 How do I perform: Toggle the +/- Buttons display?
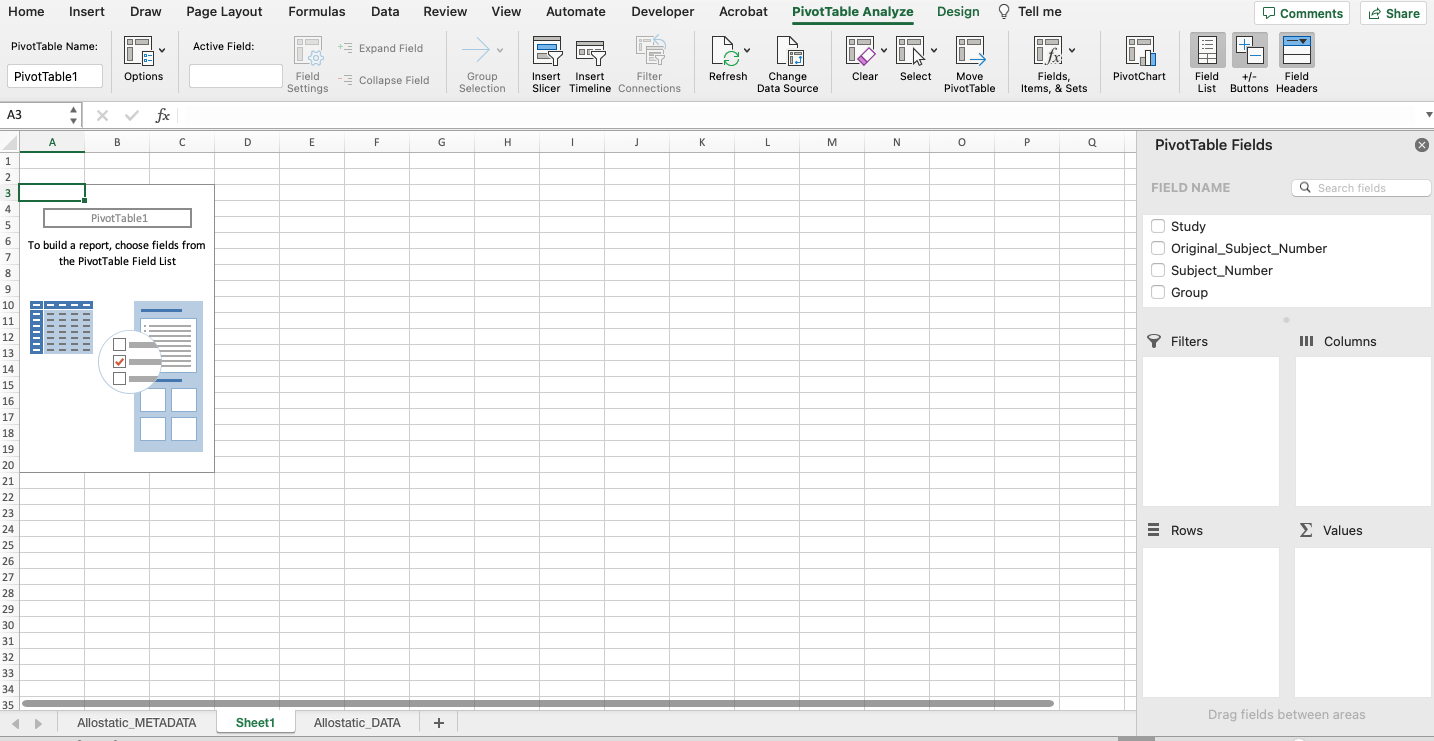(1249, 53)
